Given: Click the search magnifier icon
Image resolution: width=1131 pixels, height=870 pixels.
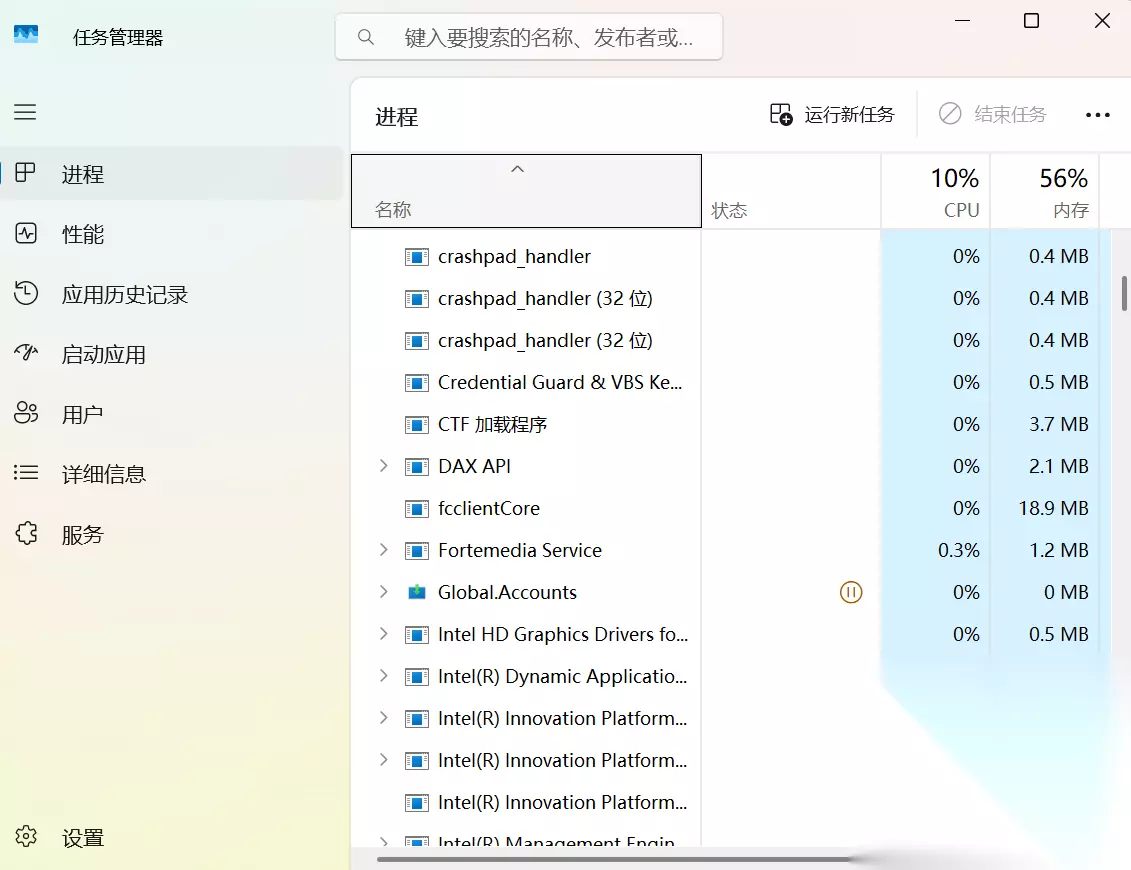Looking at the screenshot, I should pos(366,37).
